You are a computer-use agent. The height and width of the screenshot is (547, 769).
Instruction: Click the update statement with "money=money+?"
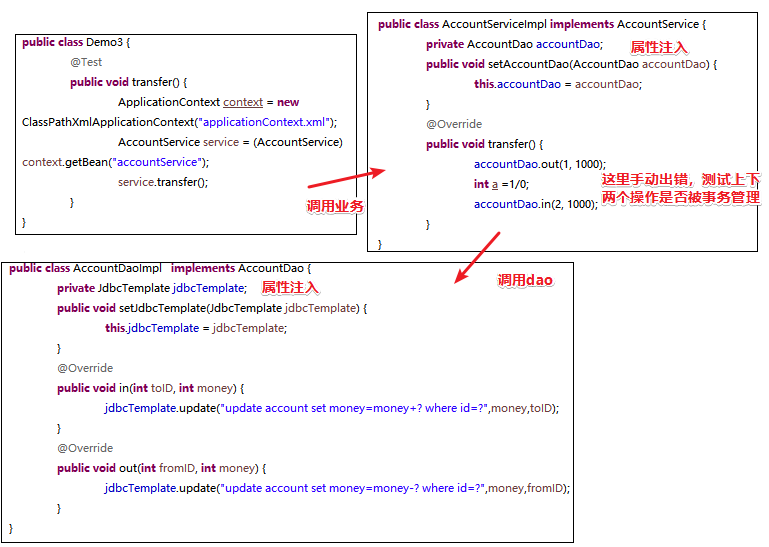tap(332, 408)
